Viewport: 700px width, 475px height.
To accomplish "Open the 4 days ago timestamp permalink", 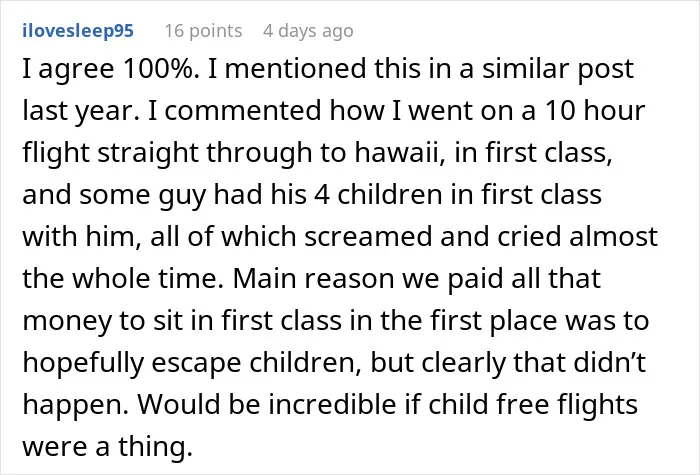I will 308,31.
